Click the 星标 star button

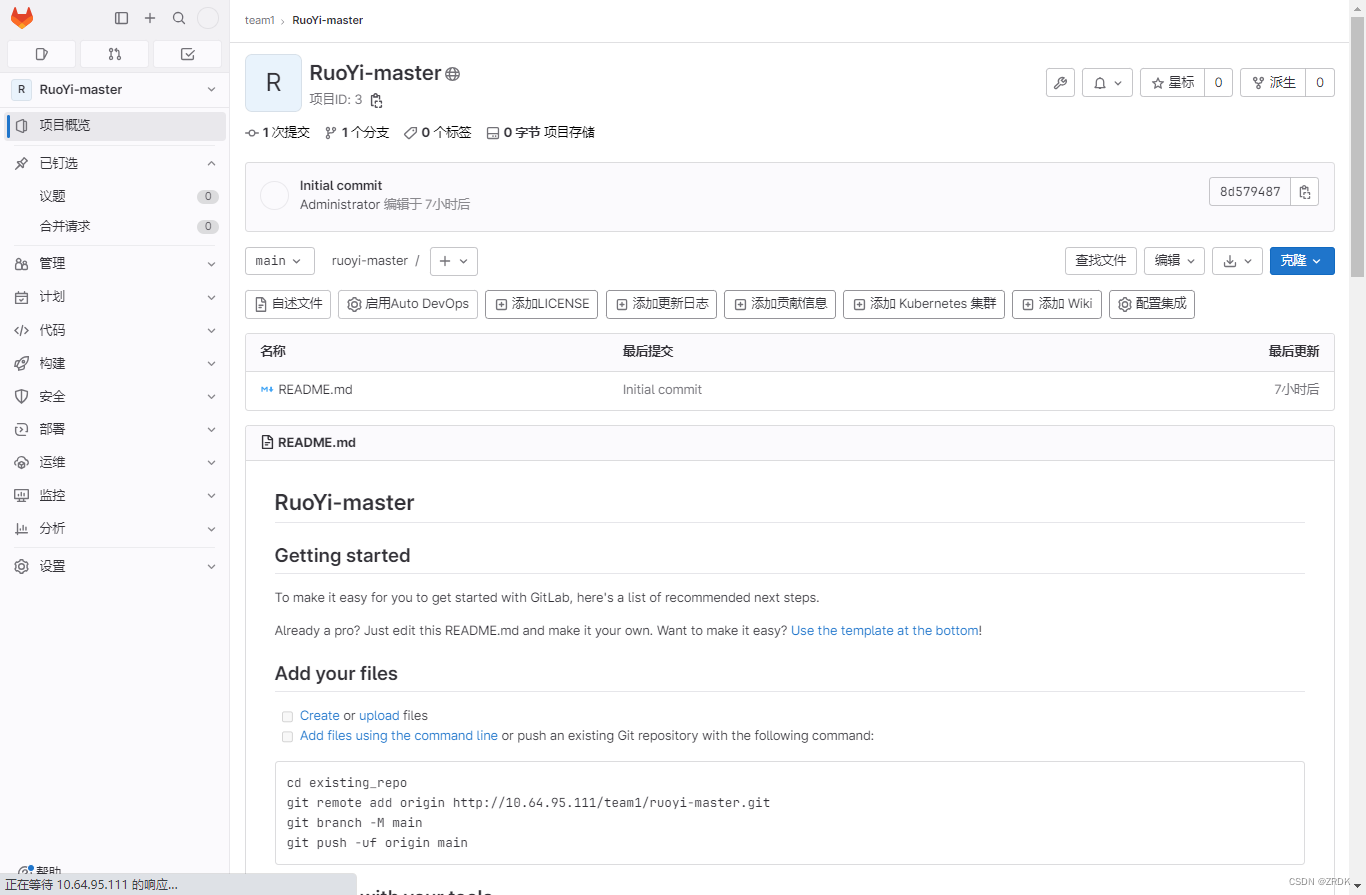1172,83
